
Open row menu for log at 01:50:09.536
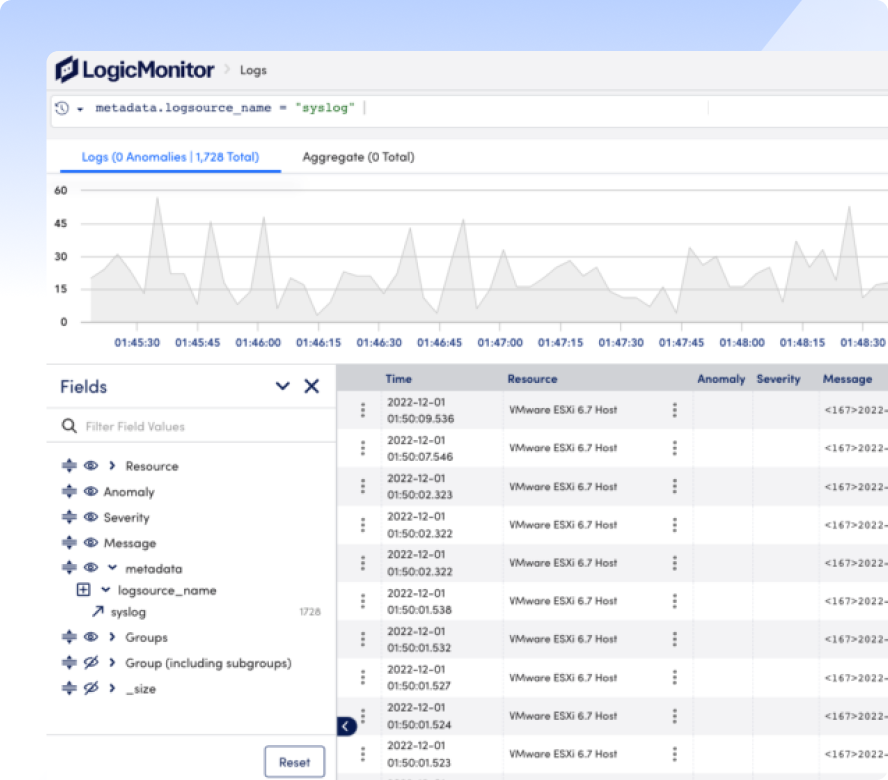click(x=363, y=410)
